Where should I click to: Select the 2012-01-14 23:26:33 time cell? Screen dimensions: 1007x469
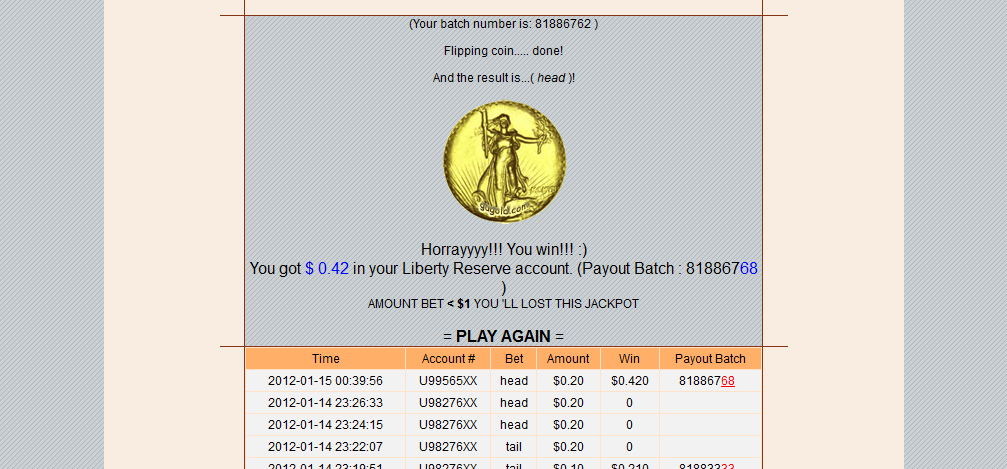click(326, 403)
